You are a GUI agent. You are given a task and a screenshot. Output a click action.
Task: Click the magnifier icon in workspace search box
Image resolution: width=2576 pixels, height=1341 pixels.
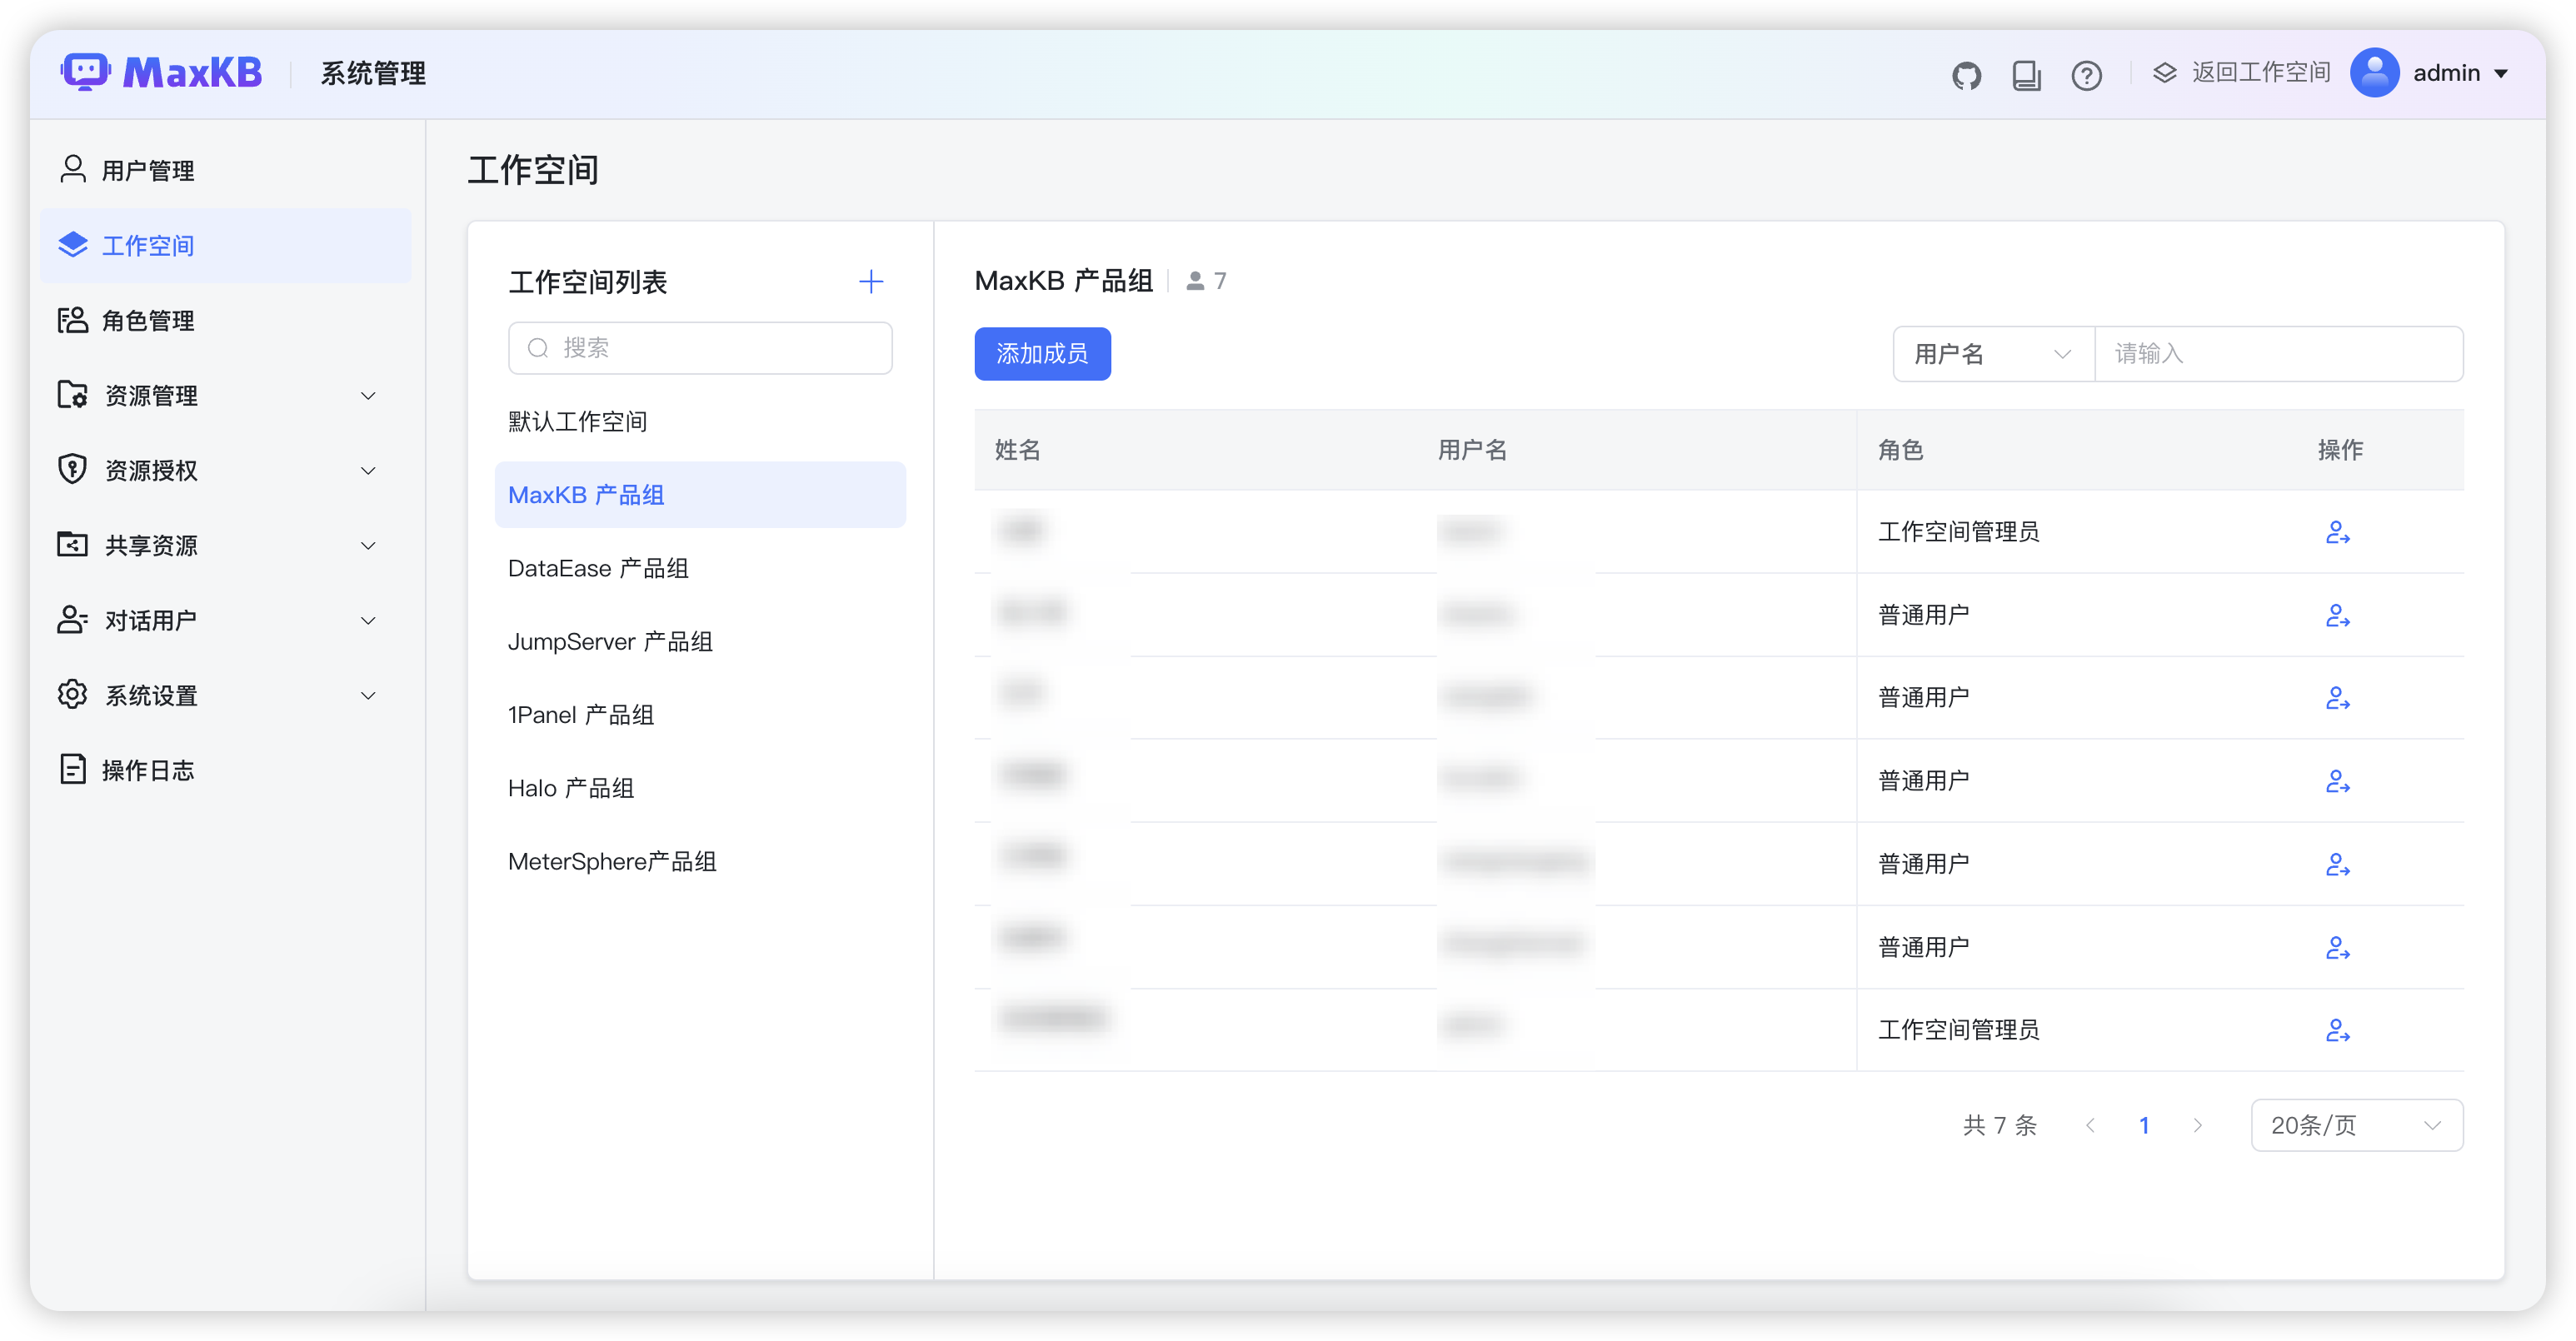(x=537, y=347)
